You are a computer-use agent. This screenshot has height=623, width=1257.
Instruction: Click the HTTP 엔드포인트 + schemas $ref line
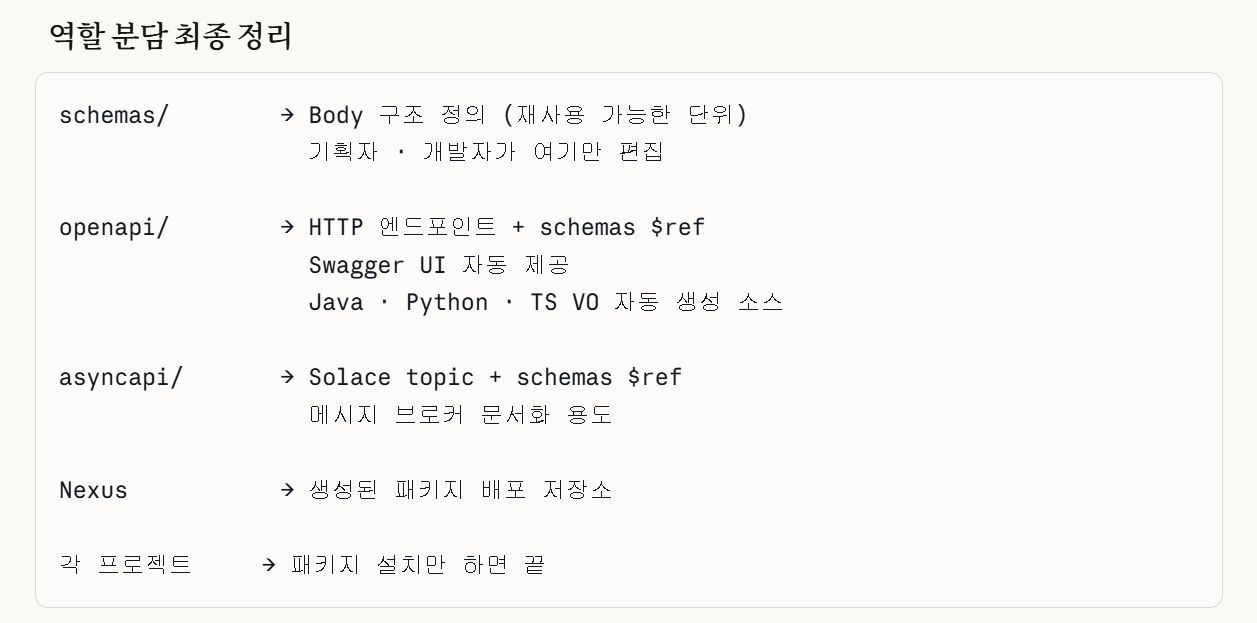click(506, 228)
